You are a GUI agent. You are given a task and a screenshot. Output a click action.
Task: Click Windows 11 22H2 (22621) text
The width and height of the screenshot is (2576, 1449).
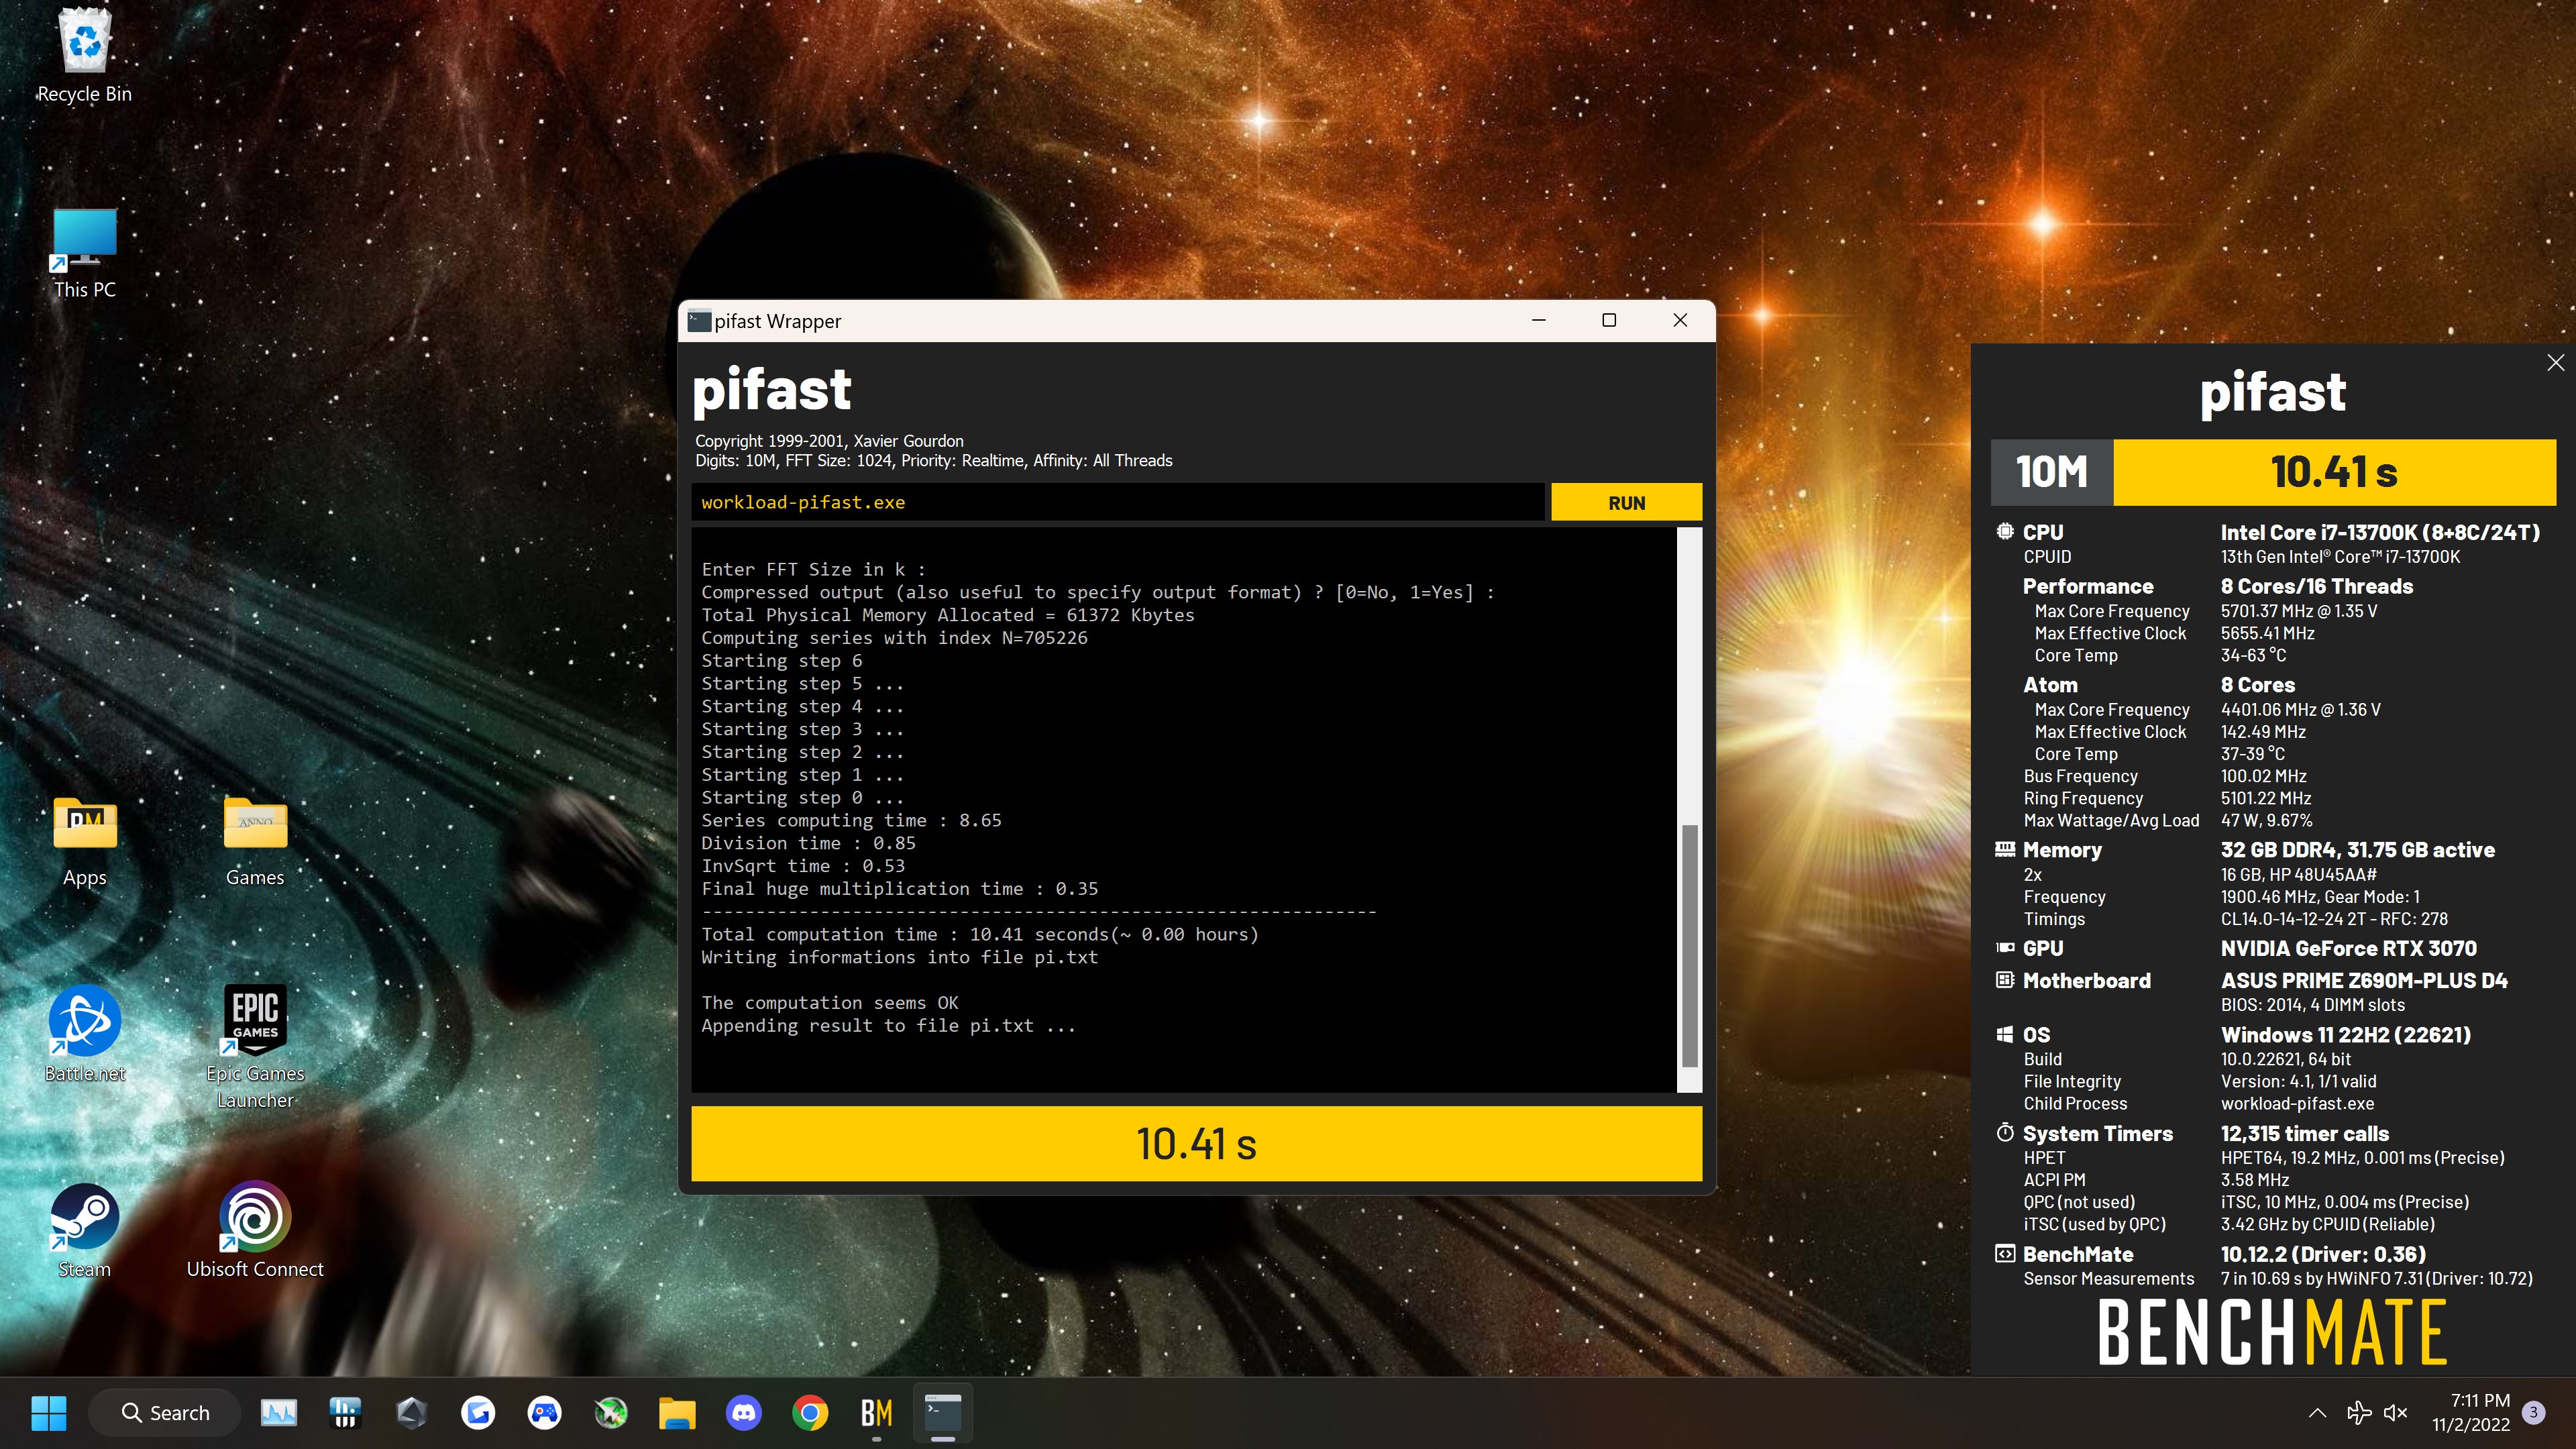[2346, 1035]
